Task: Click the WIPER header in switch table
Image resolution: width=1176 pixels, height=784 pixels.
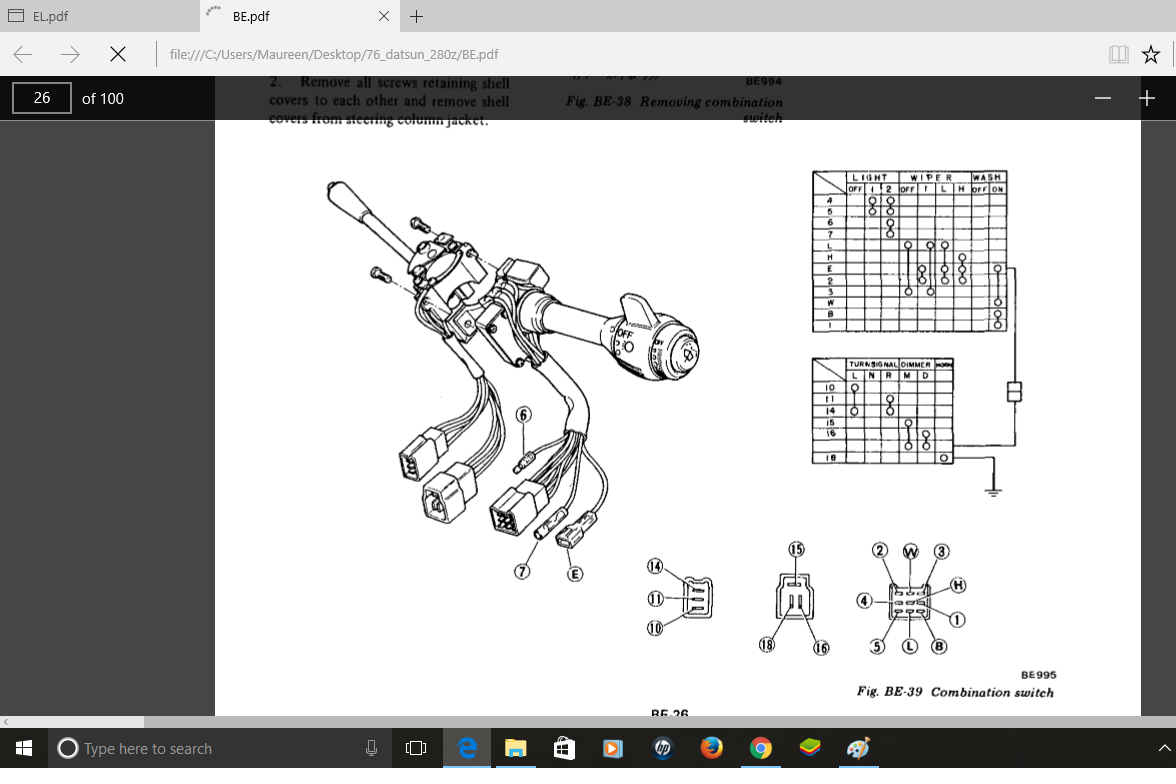Action: click(932, 177)
